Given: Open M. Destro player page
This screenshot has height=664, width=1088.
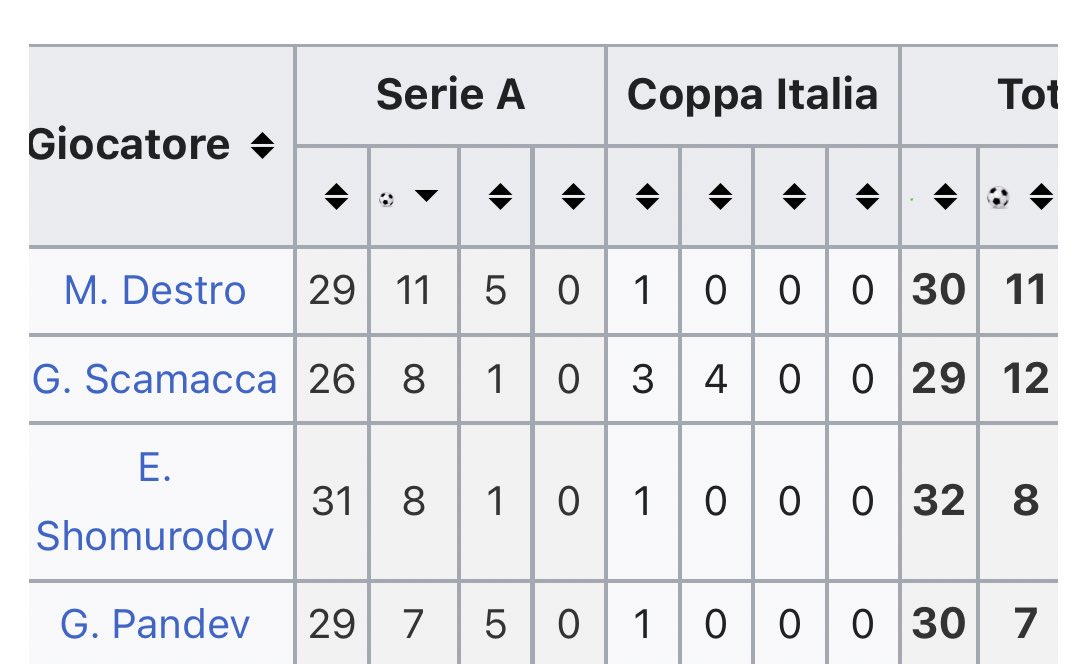Looking at the screenshot, I should [x=155, y=290].
